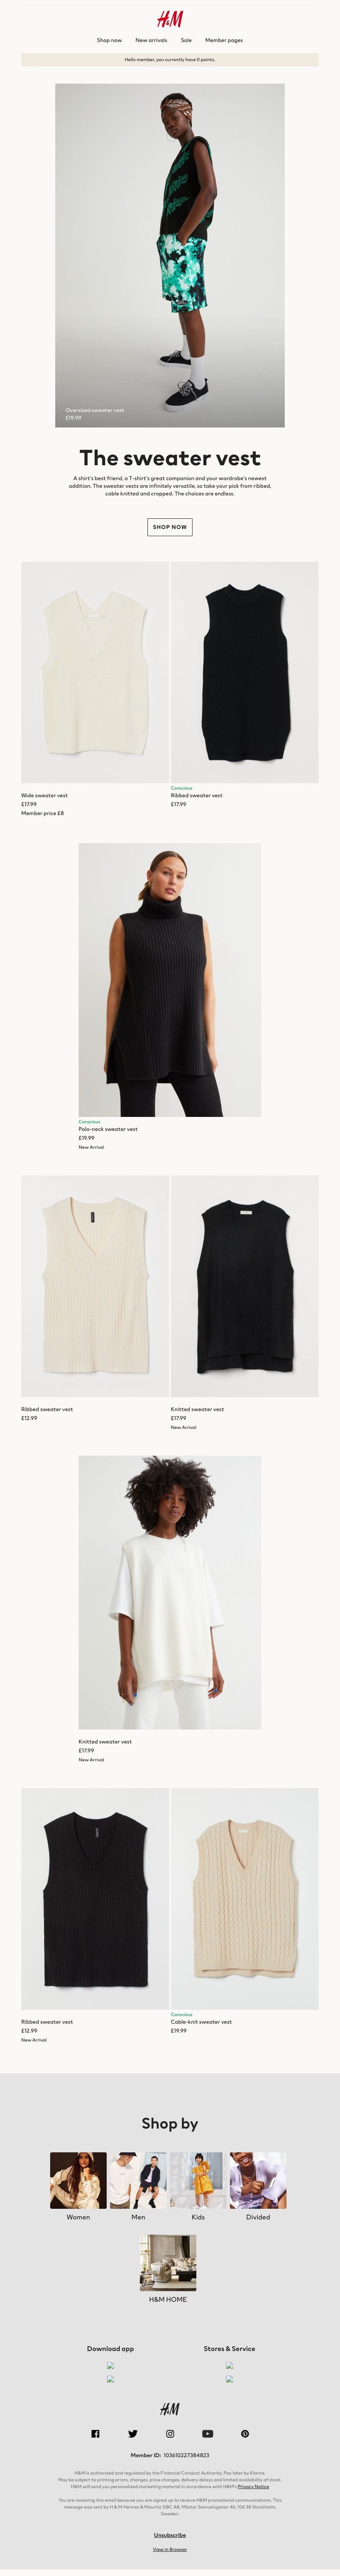Viewport: 340px width, 2576px height.
Task: Select the H&M HOME category thumbnail
Action: 168,2262
